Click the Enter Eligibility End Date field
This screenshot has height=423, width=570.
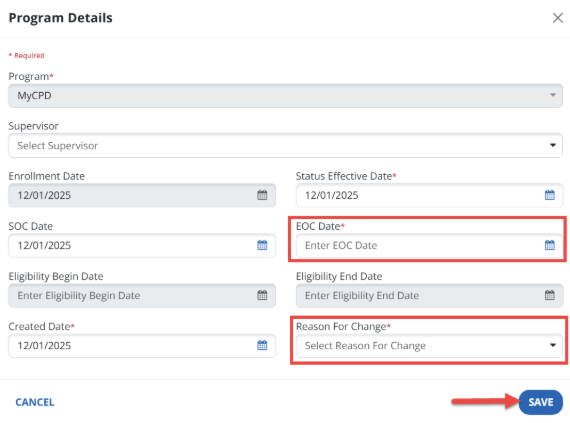click(x=429, y=295)
